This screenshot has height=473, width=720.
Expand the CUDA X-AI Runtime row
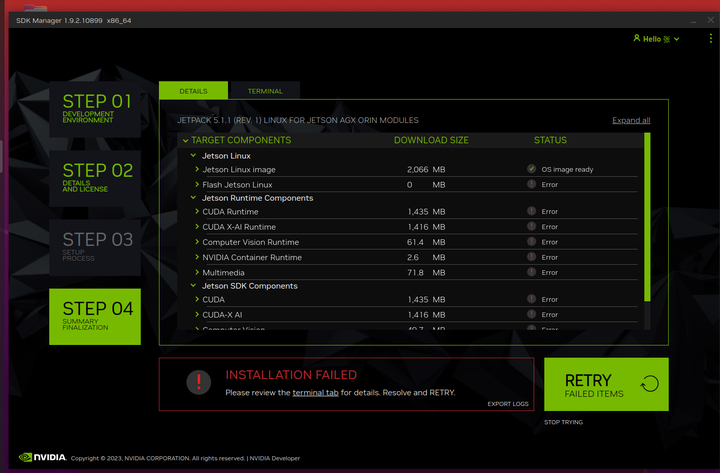197,226
